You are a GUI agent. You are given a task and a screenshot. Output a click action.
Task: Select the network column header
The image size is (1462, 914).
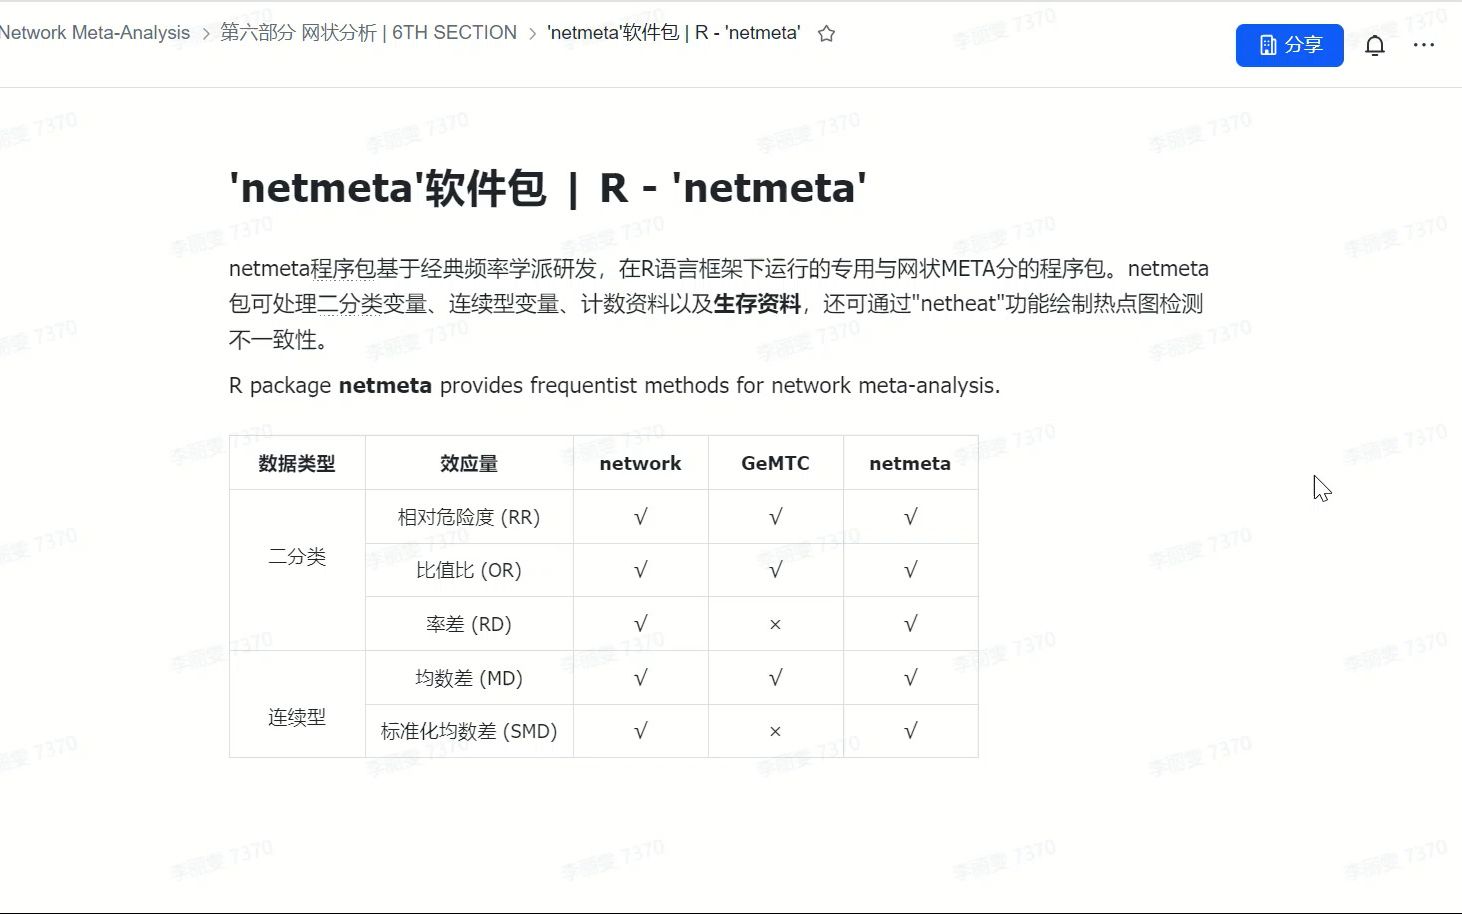[640, 463]
